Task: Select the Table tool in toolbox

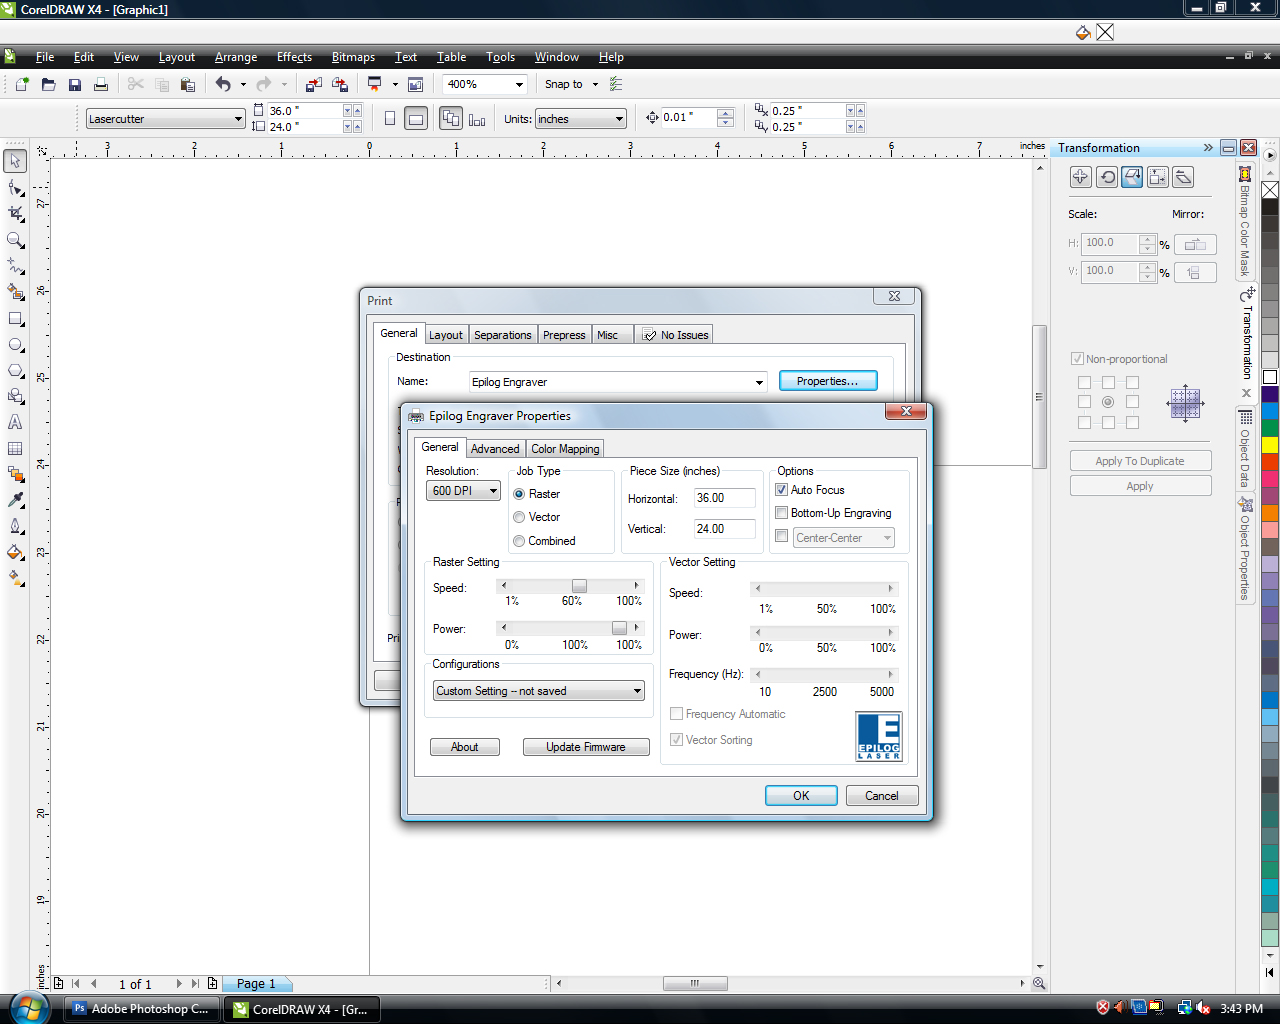Action: [15, 448]
